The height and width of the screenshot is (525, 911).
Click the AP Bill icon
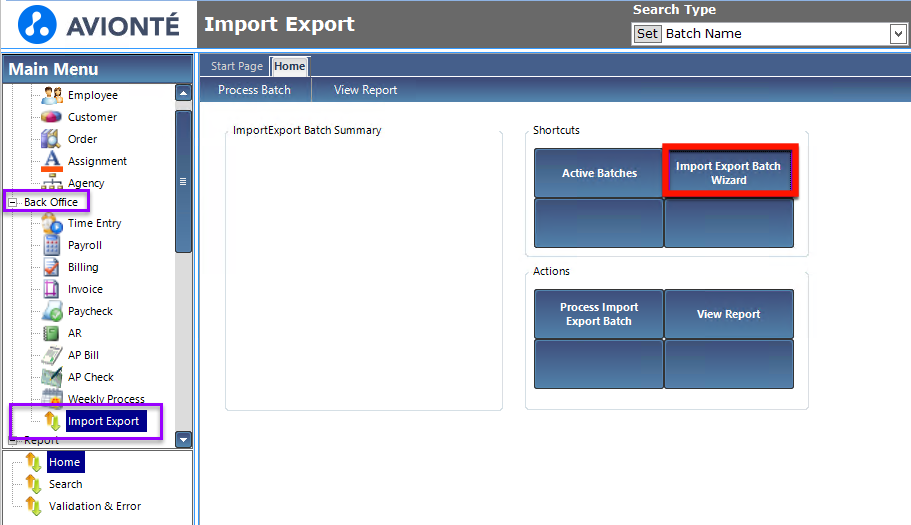pos(52,355)
